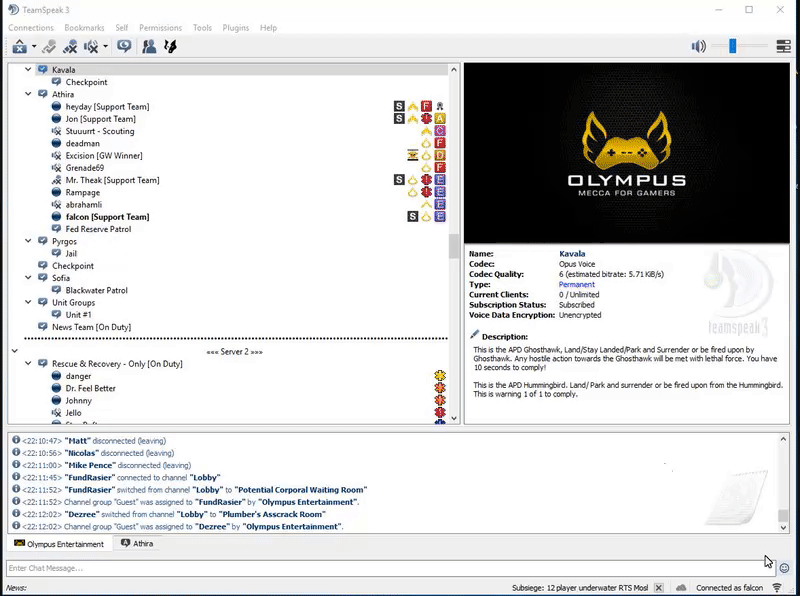Collapse the Unit Groups channel

tap(28, 302)
